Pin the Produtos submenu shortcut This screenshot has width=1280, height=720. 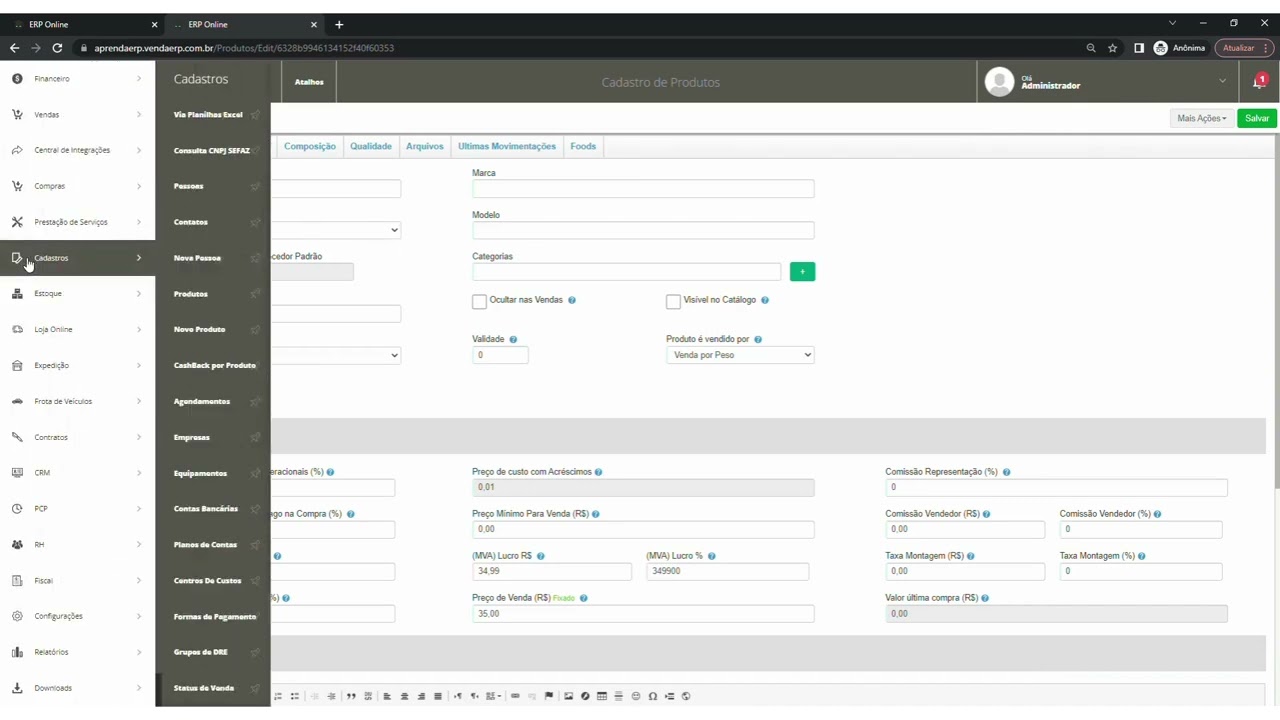pyautogui.click(x=255, y=294)
